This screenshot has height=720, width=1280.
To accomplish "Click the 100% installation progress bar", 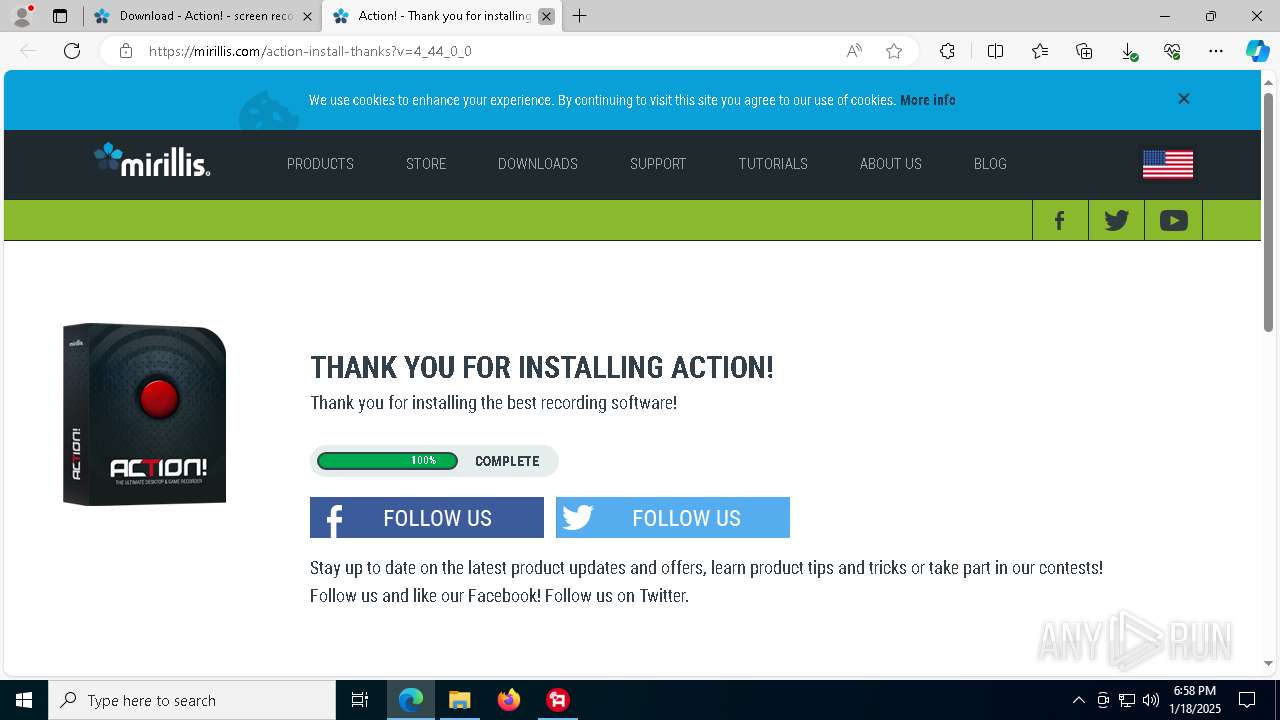I will click(x=387, y=461).
